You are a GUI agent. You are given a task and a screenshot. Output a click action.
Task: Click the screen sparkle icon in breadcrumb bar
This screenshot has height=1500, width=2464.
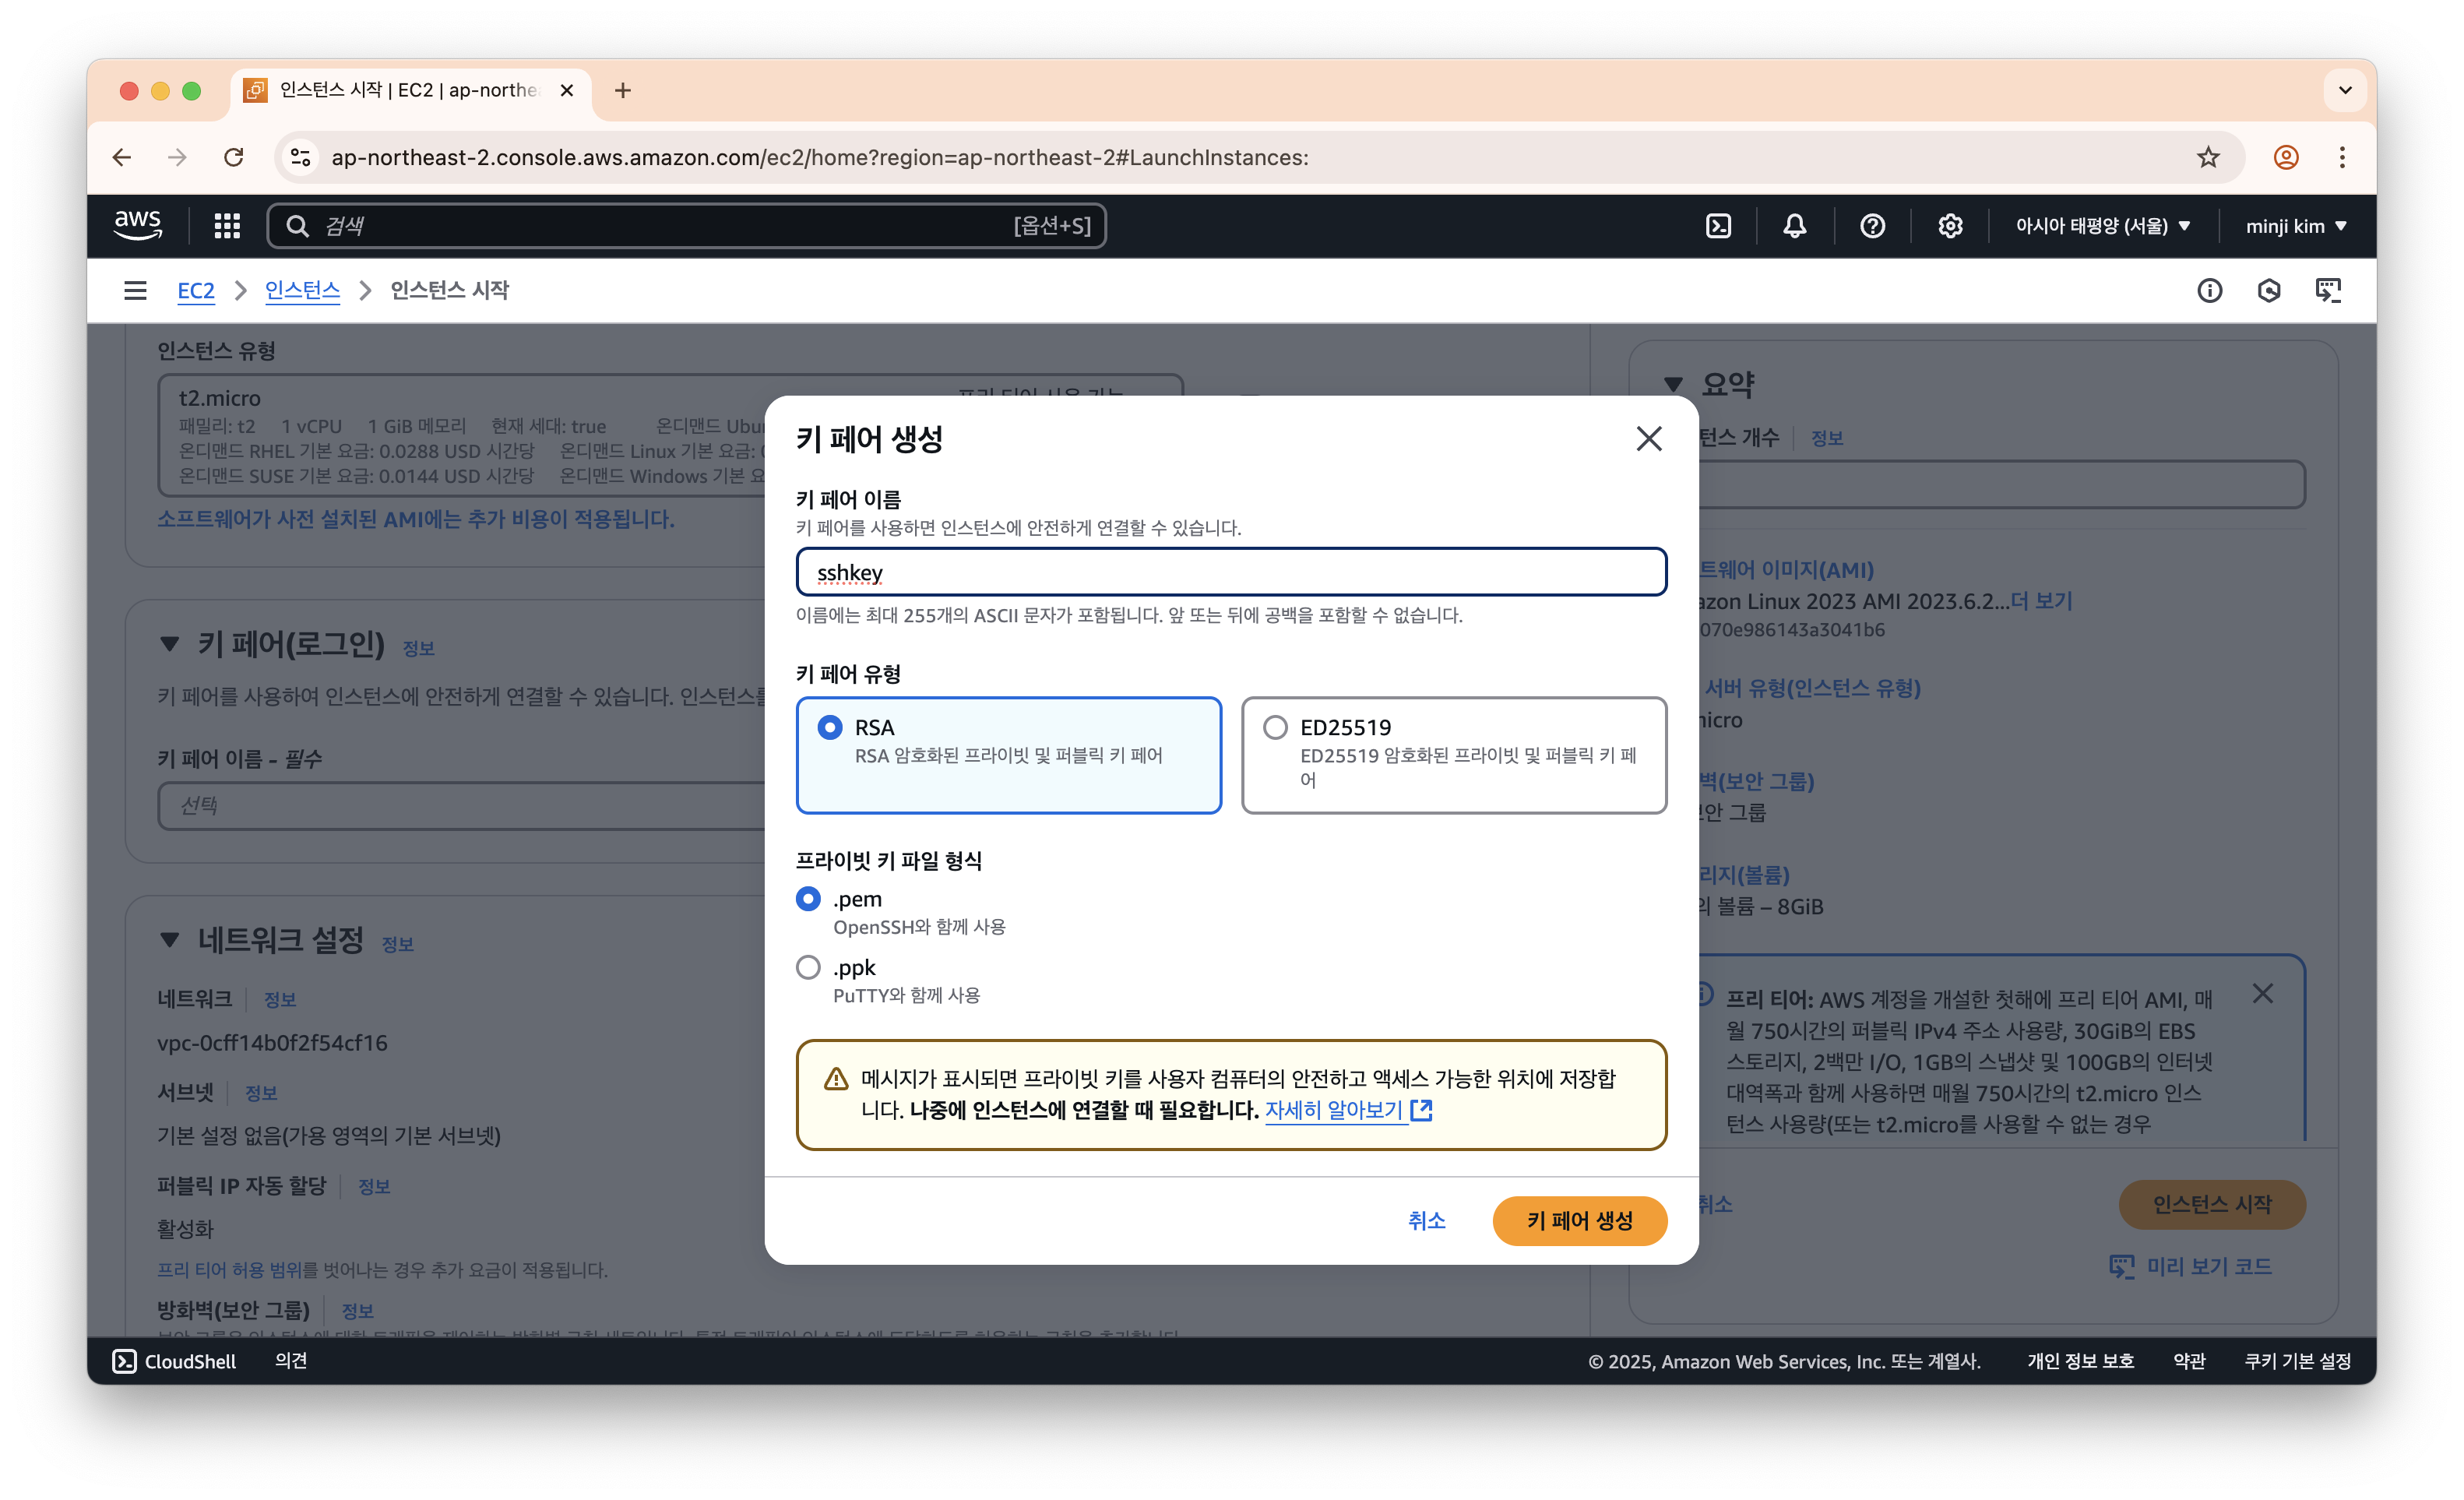(2328, 290)
